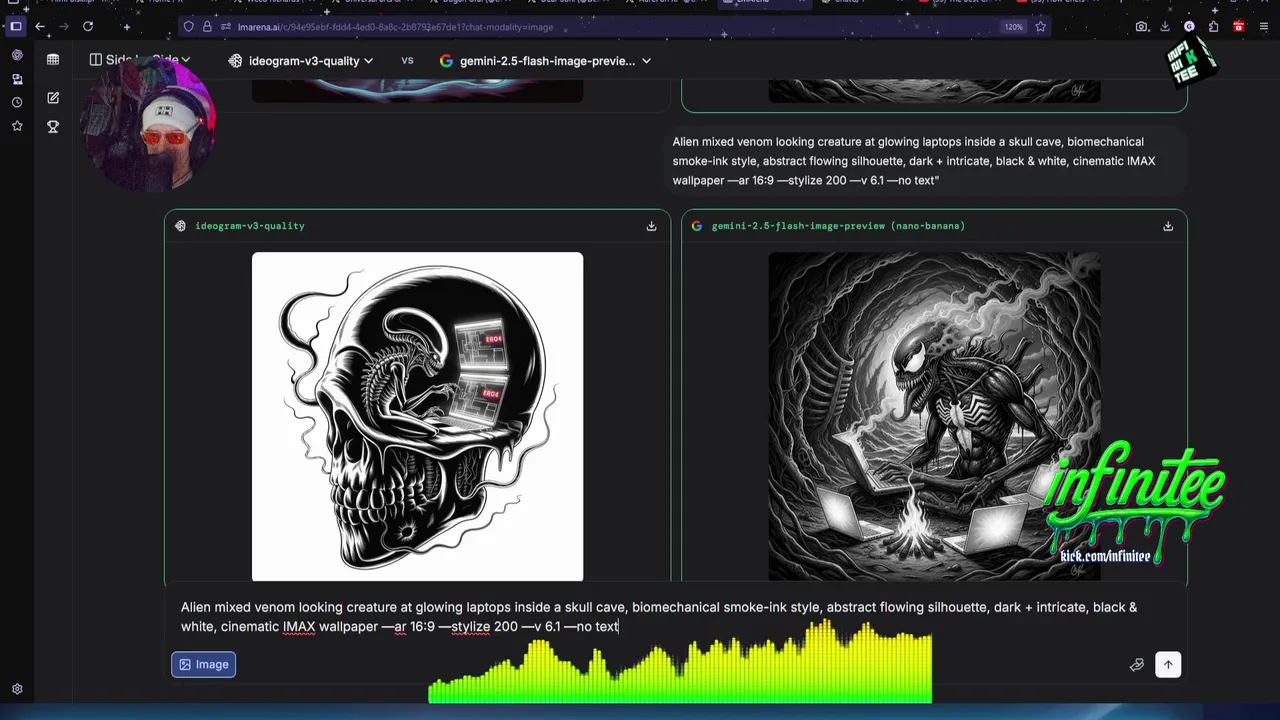The width and height of the screenshot is (1280, 720).
Task: Click the 'ideogram-v3-quality' card header label
Action: (250, 226)
